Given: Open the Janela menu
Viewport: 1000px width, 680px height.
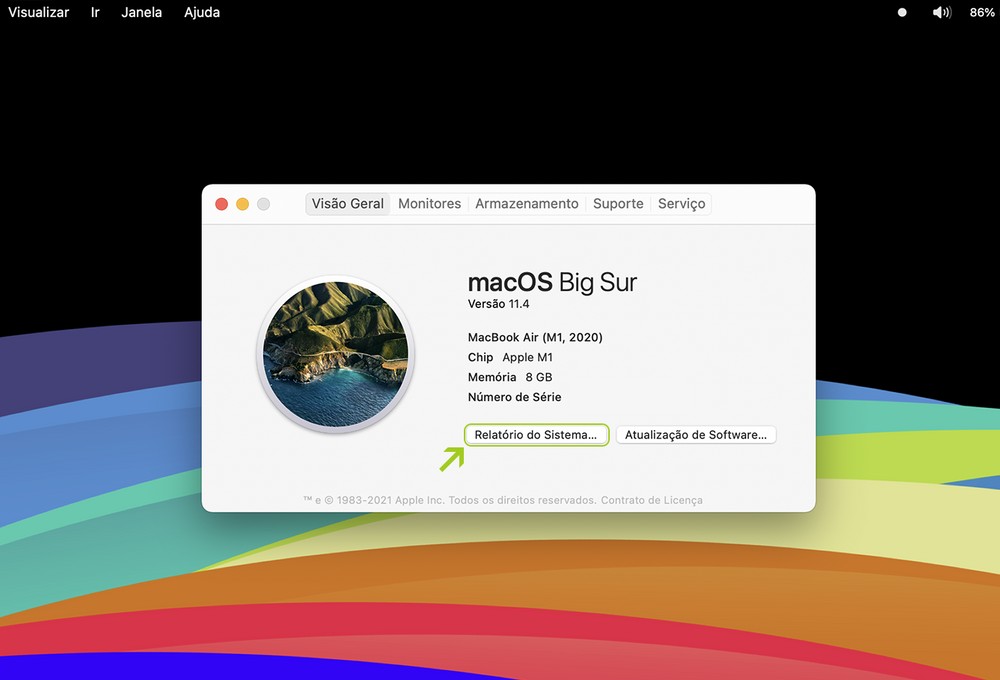Looking at the screenshot, I should (141, 13).
